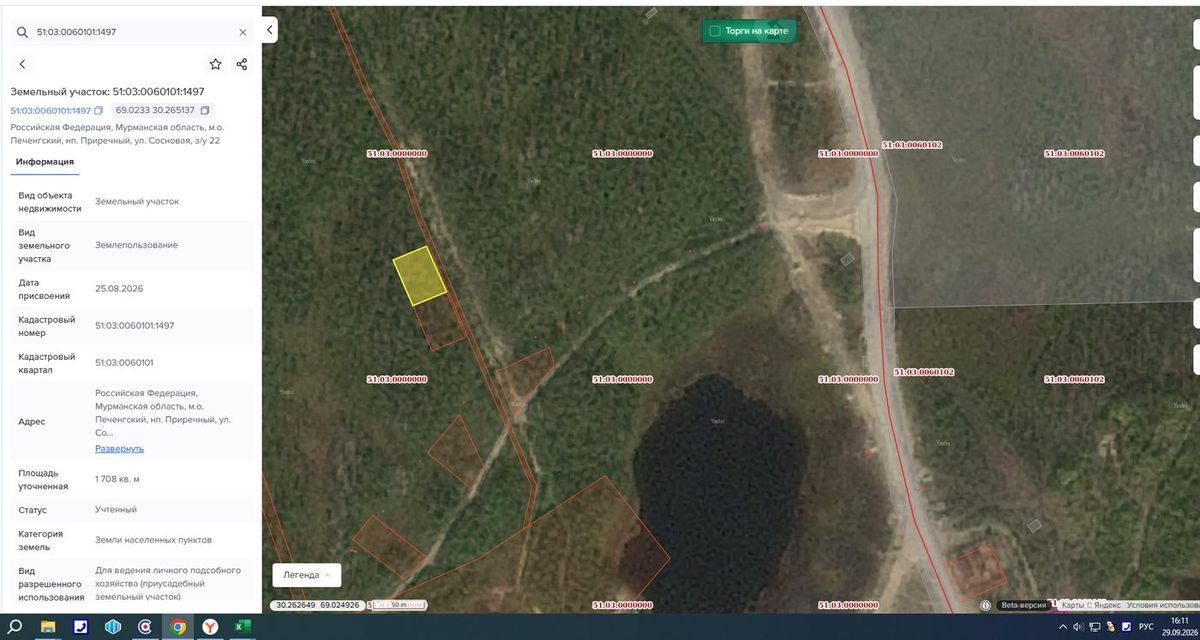The width and height of the screenshot is (1200, 640).
Task: Open the blue phone app in the taskbar
Action: (x=80, y=627)
